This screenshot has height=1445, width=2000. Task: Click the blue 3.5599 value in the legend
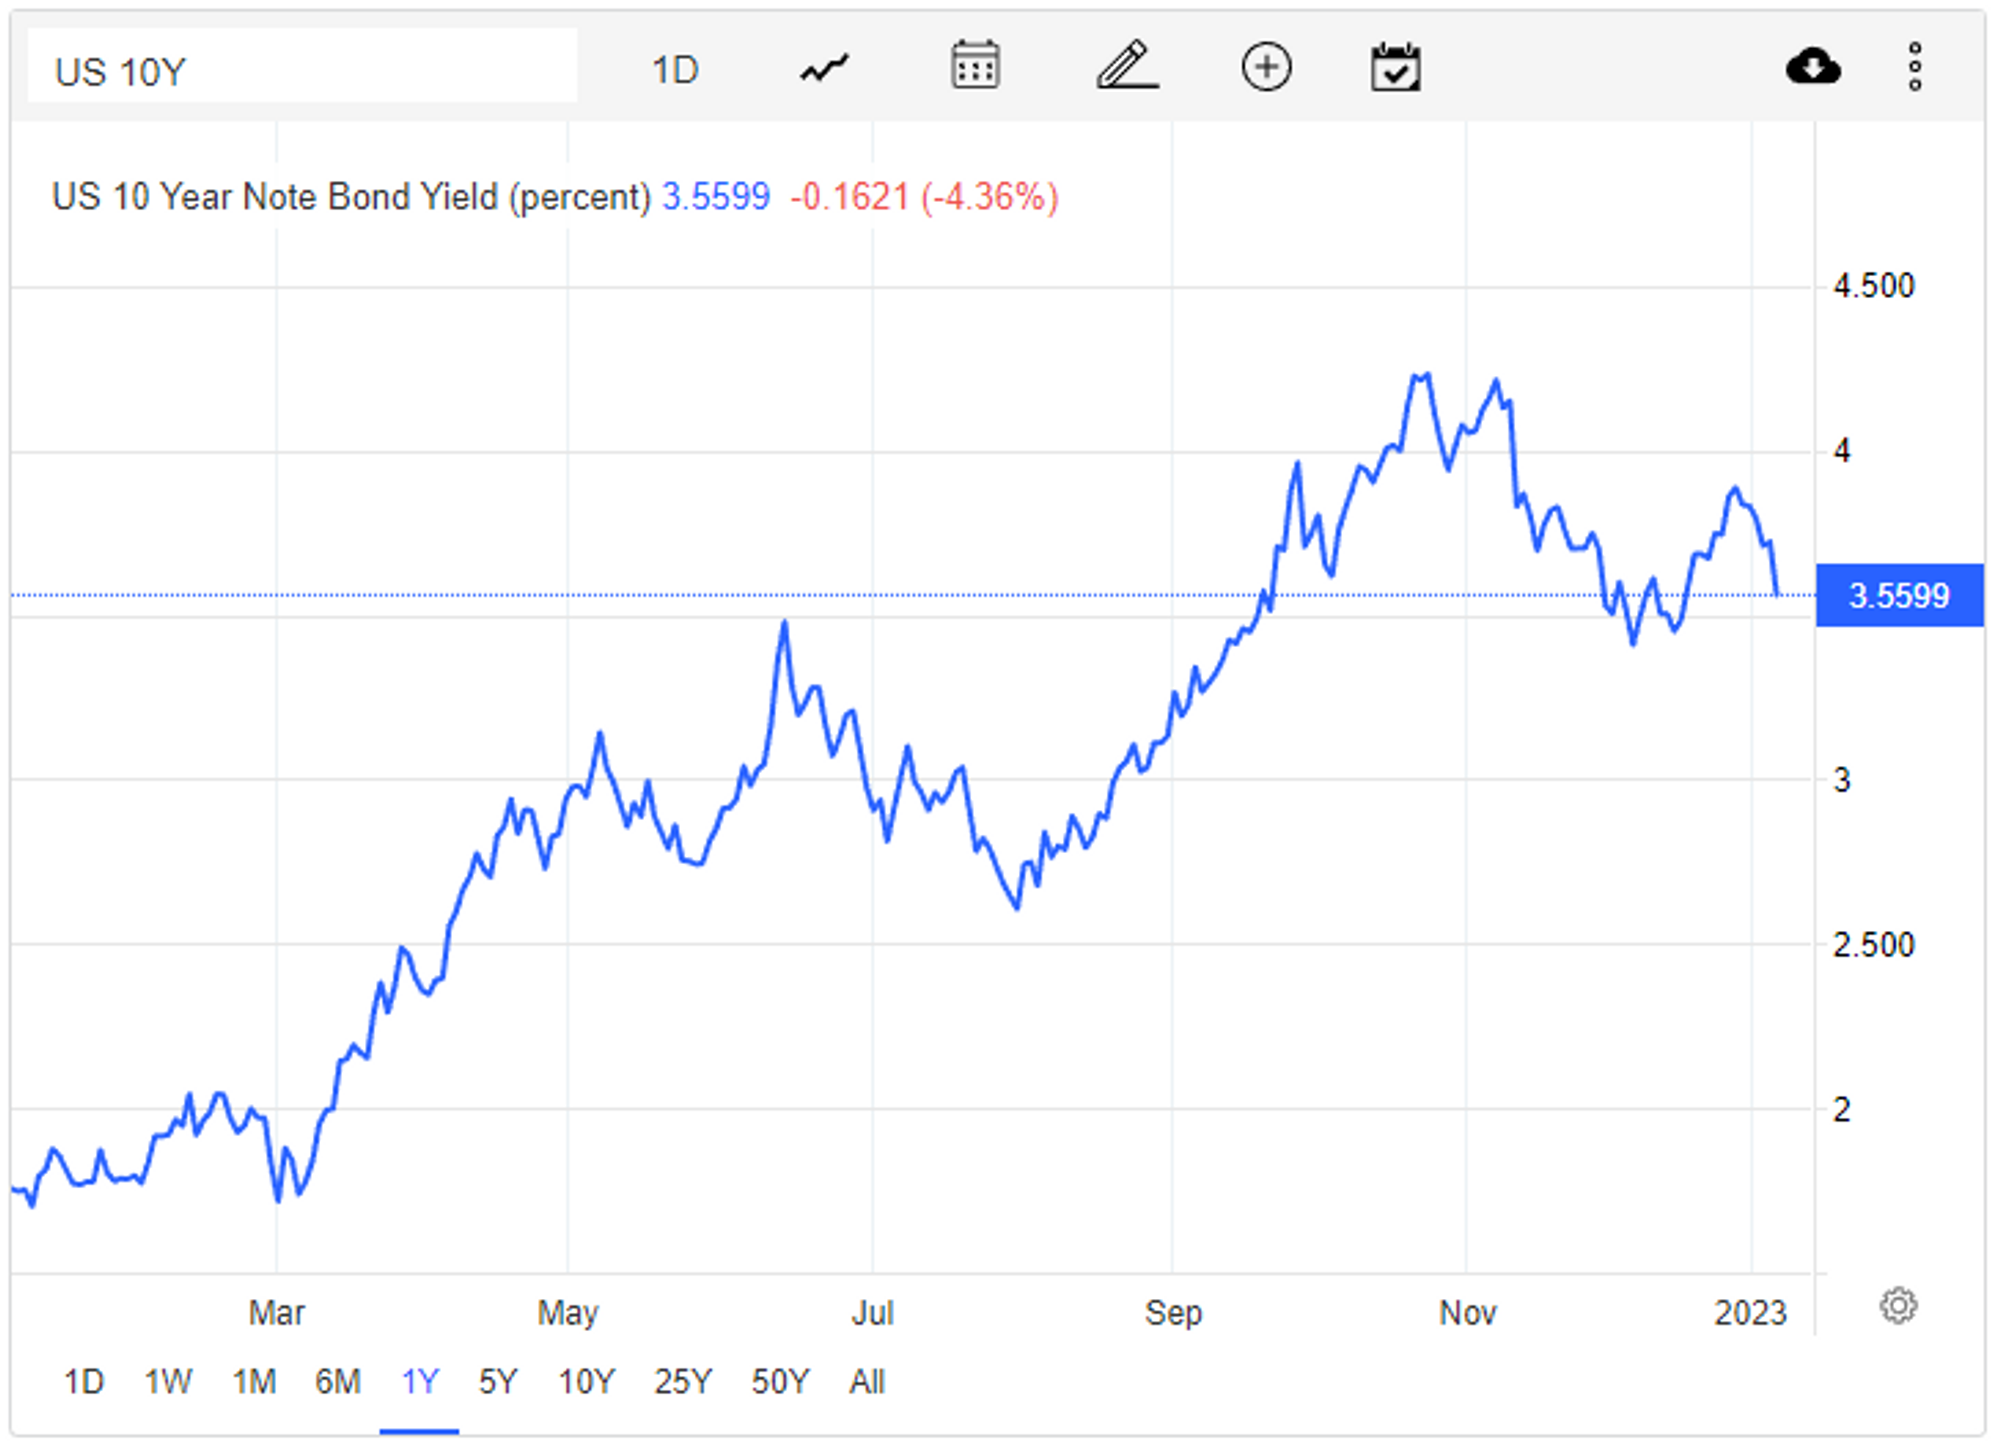point(716,197)
